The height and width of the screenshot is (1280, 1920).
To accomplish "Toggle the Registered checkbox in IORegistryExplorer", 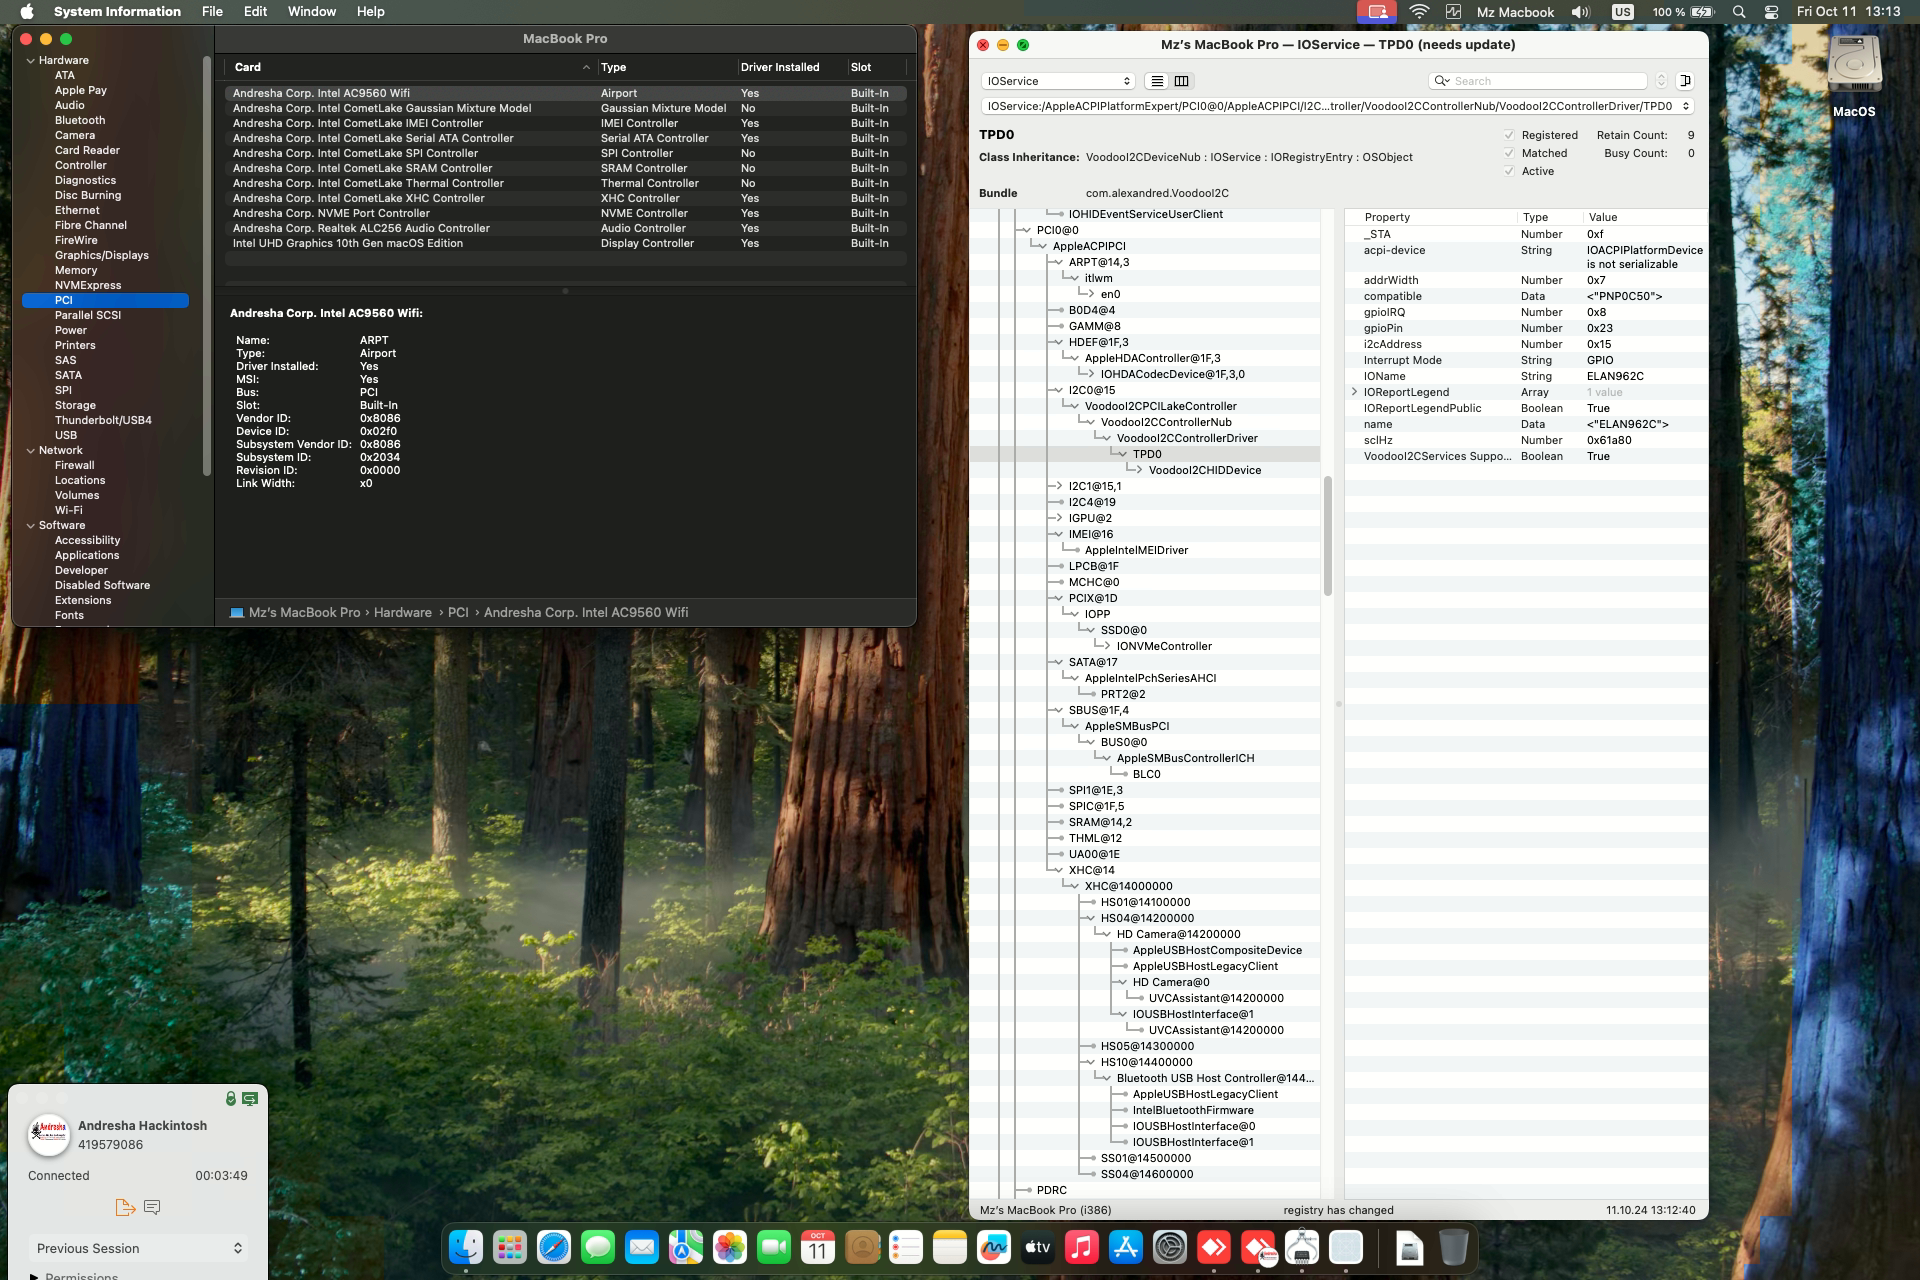I will coord(1509,135).
